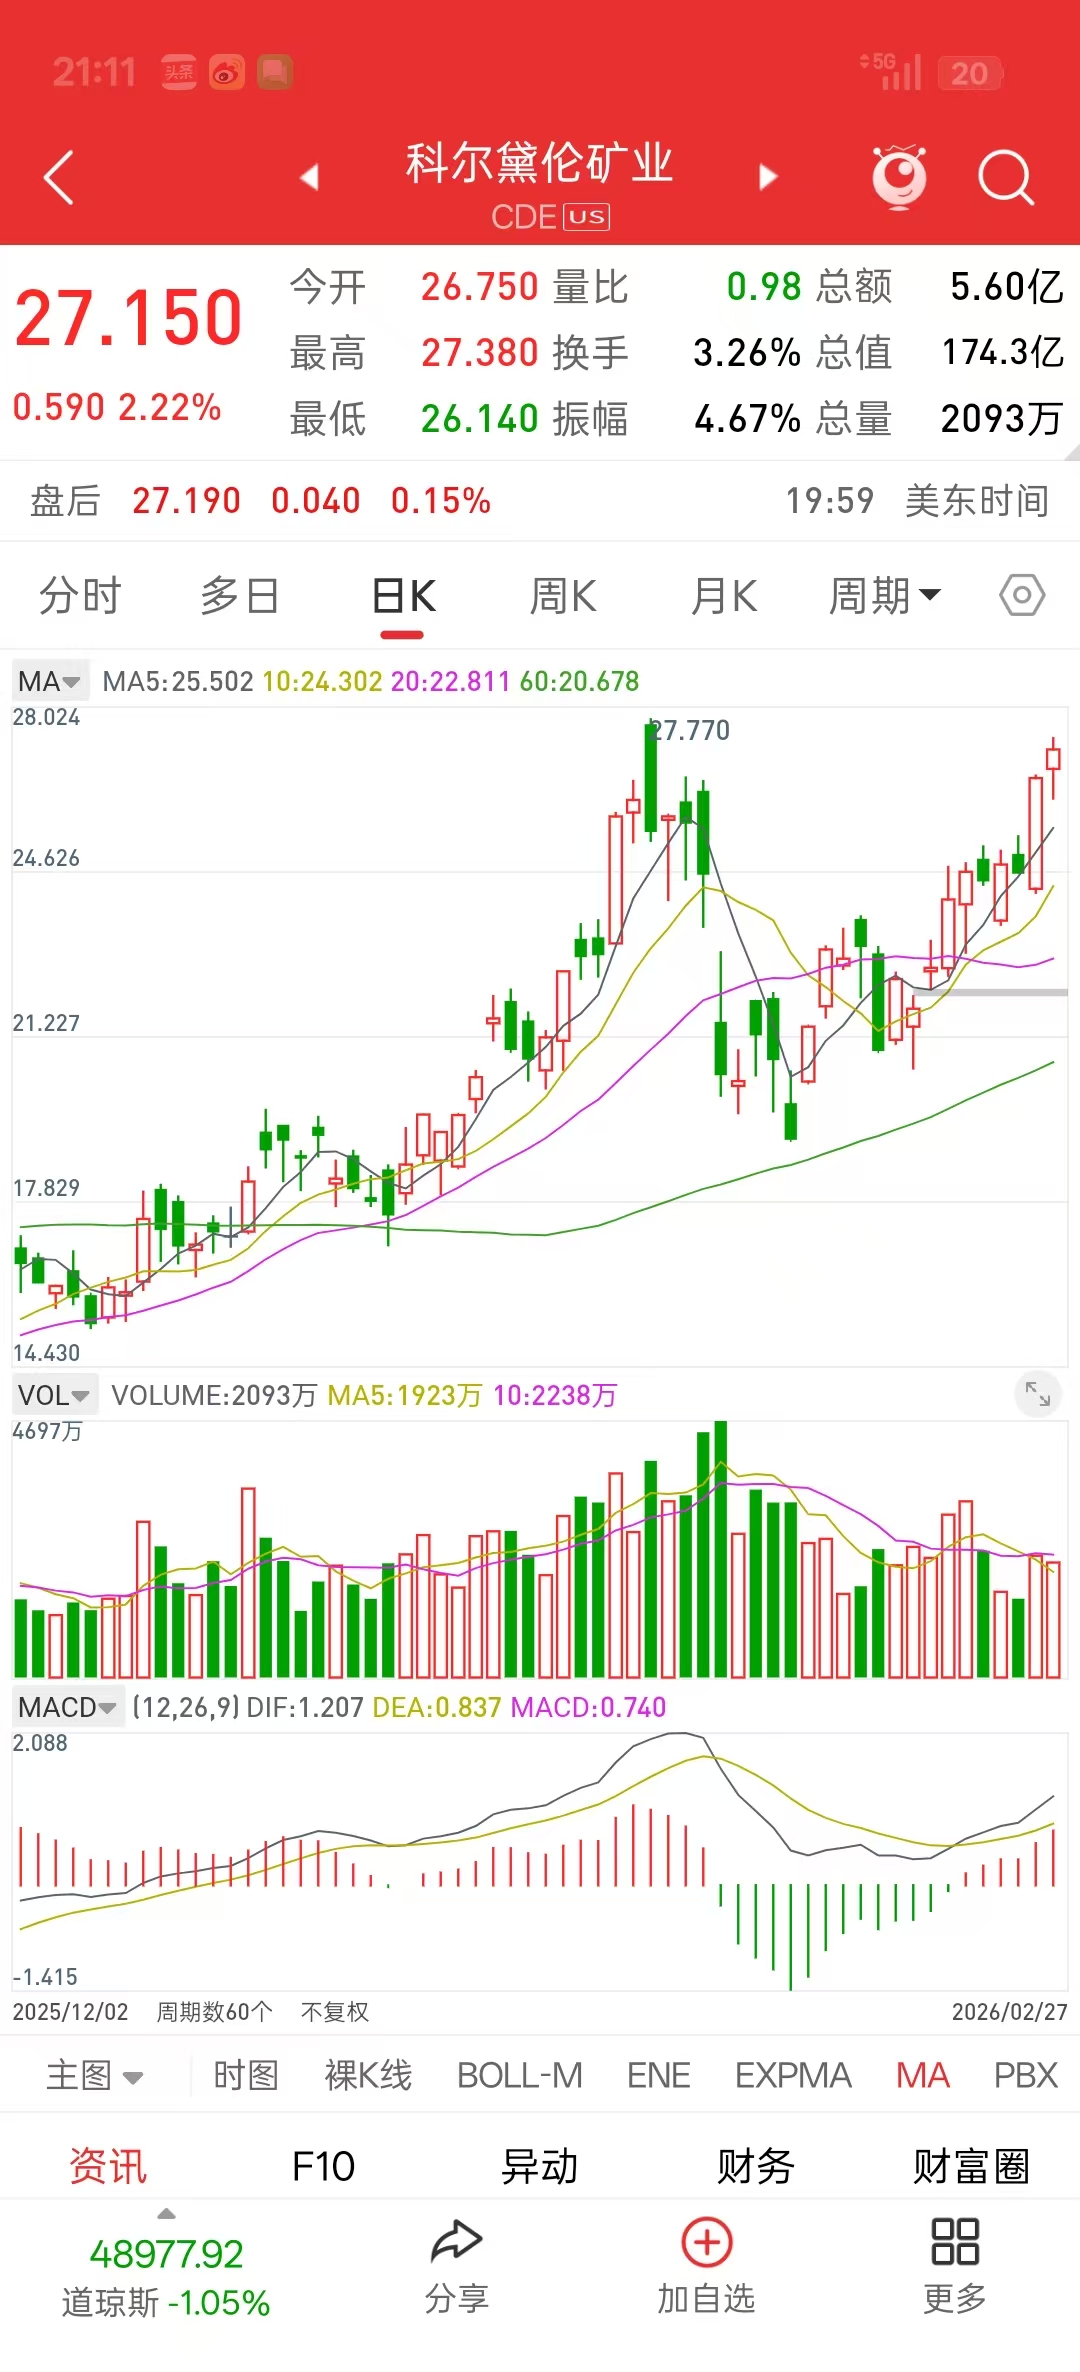Open chart settings hexagon icon
1080x2372 pixels.
pos(1021,596)
